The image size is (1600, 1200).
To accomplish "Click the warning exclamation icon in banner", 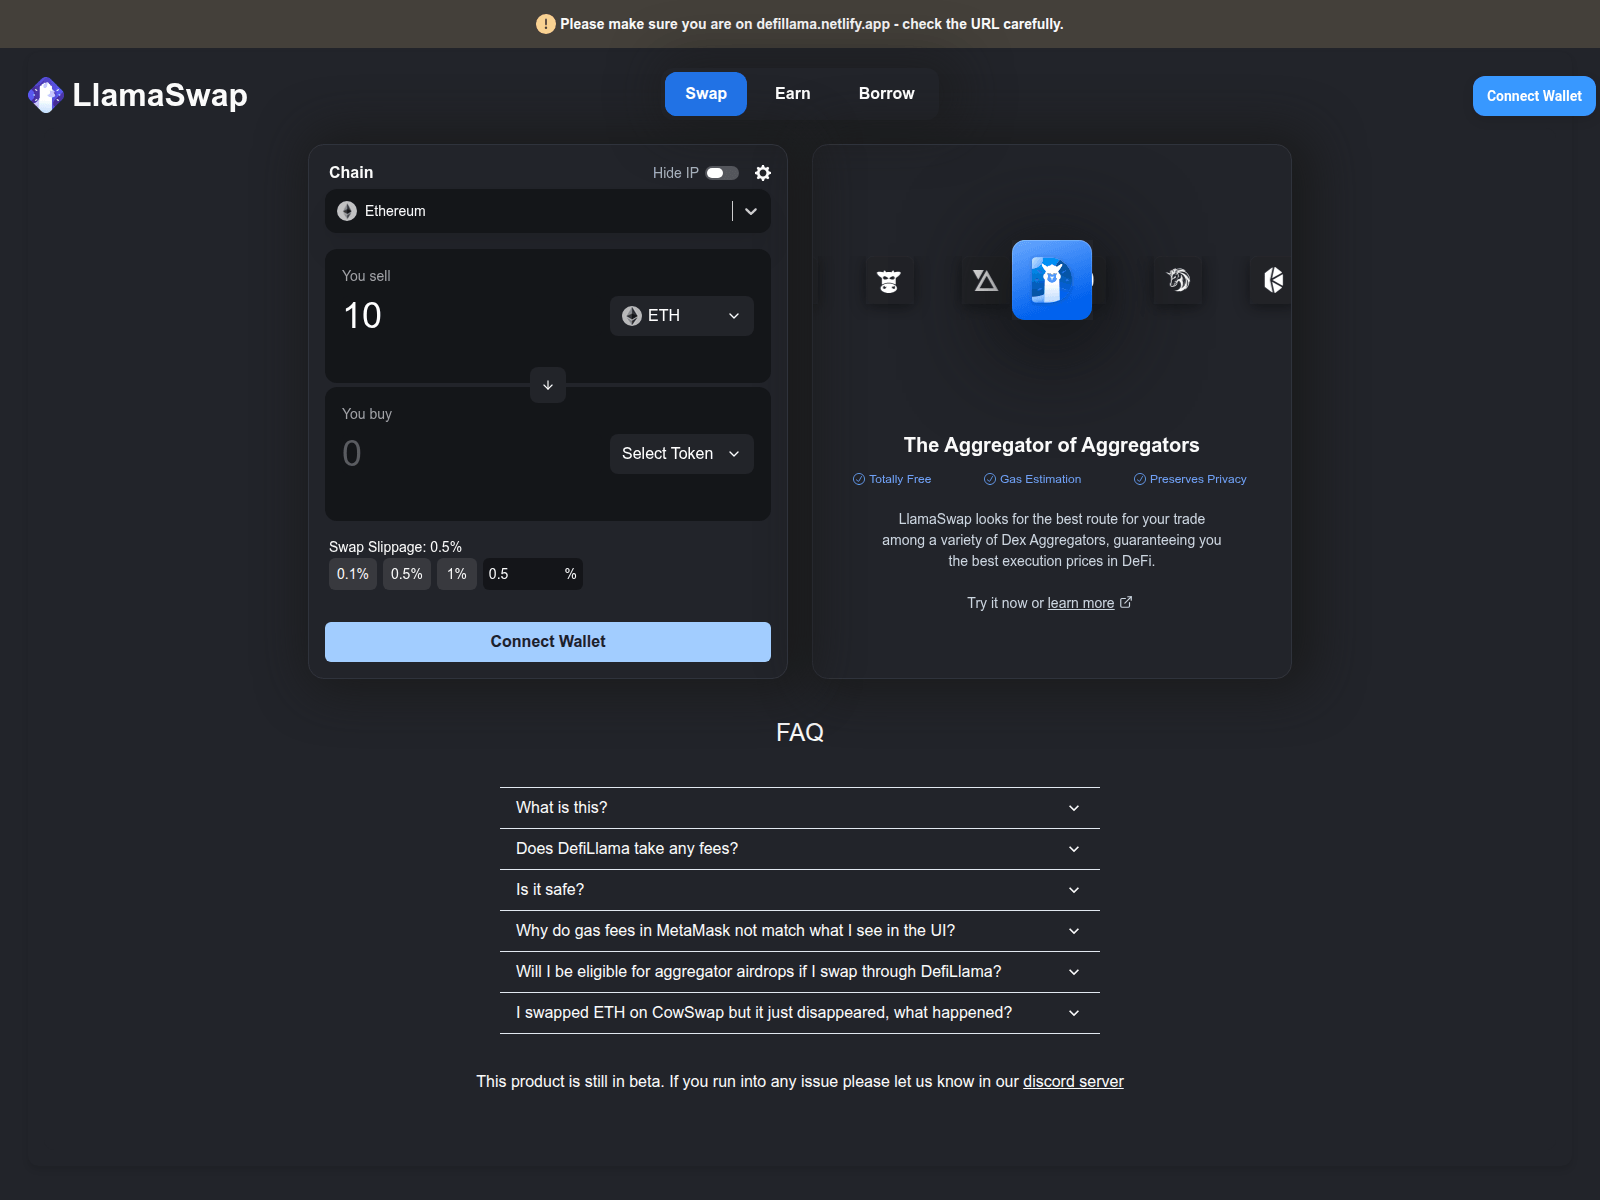I will (x=545, y=24).
